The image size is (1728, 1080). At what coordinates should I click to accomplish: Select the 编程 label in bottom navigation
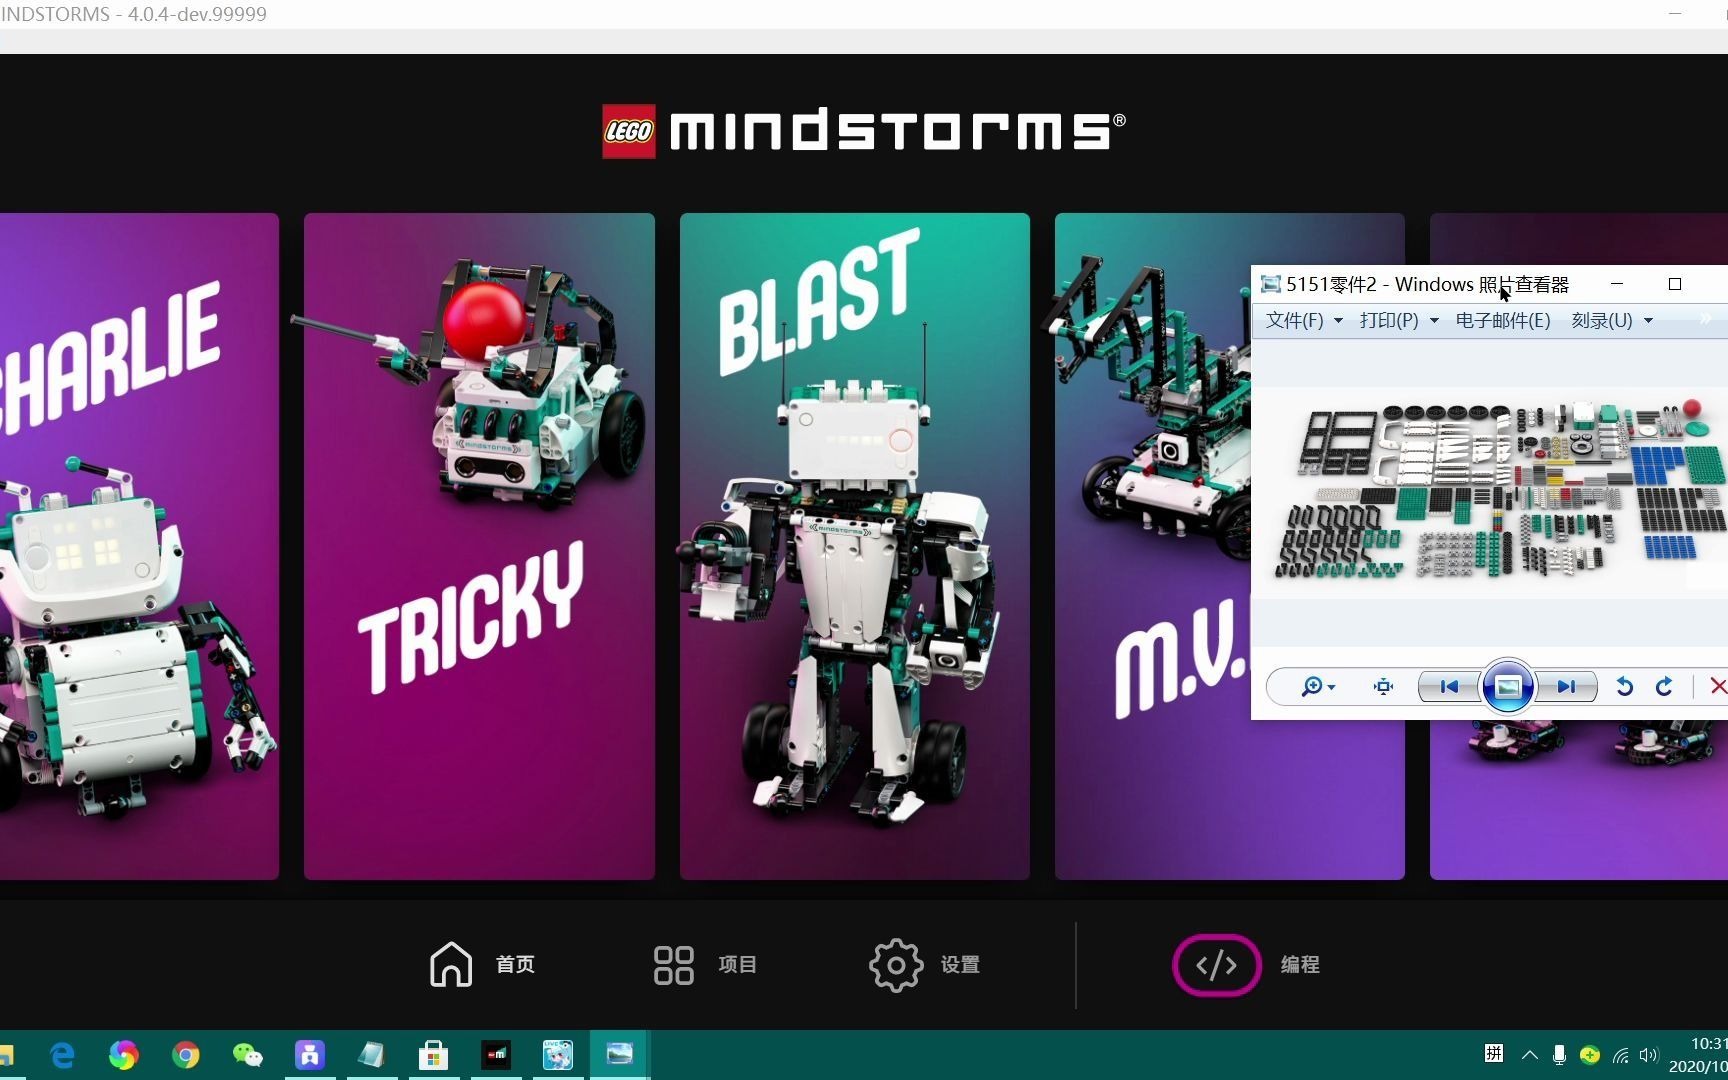click(1300, 965)
